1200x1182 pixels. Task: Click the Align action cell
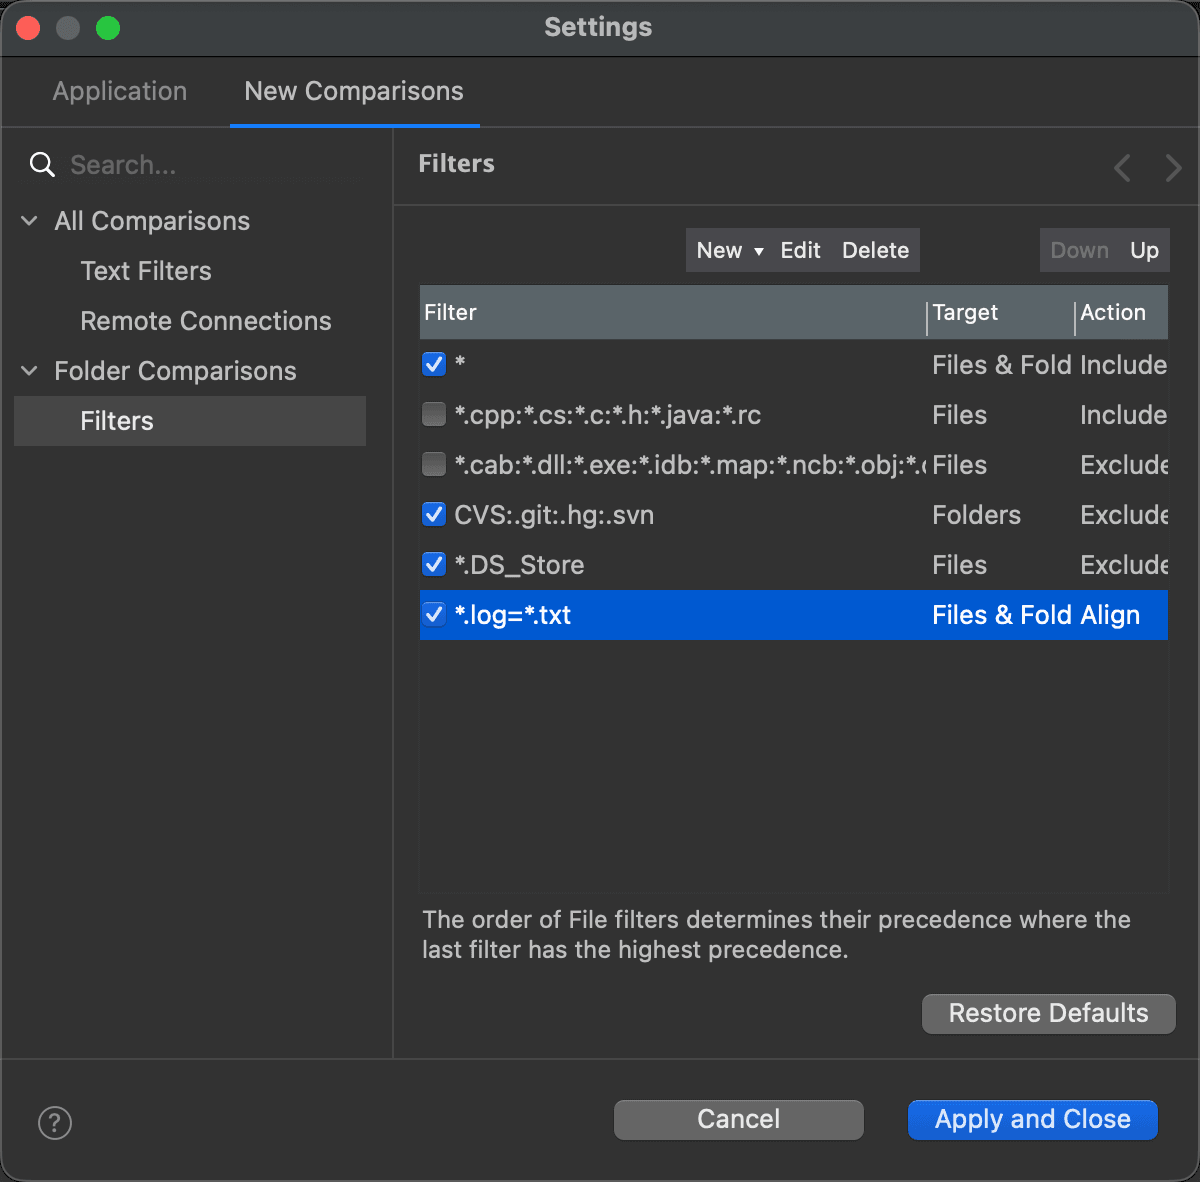[1110, 615]
